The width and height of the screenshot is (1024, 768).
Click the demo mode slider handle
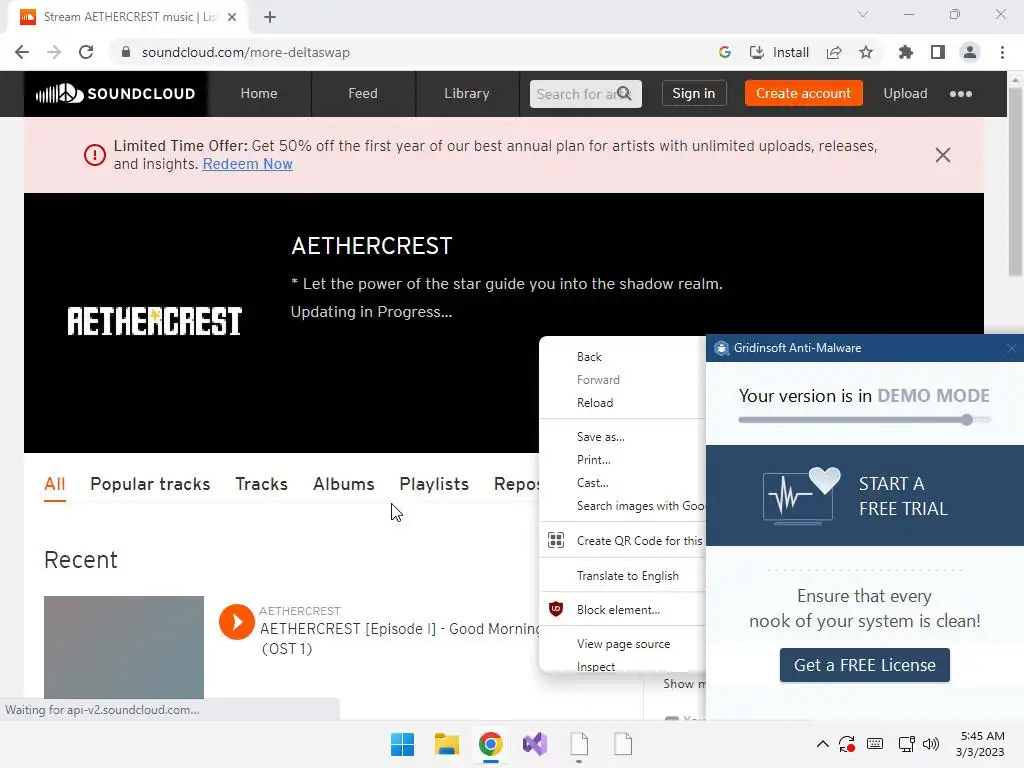967,420
